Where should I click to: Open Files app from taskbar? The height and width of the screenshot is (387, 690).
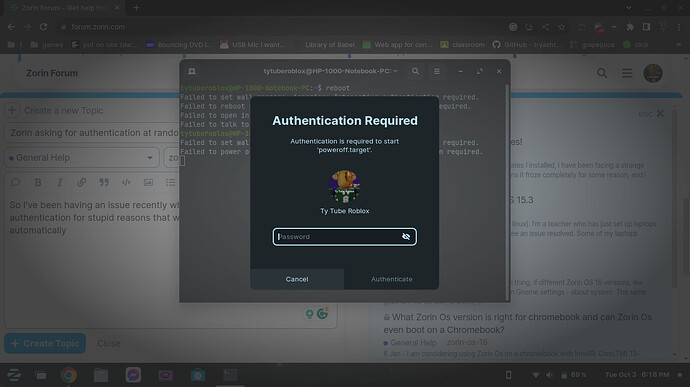101,375
